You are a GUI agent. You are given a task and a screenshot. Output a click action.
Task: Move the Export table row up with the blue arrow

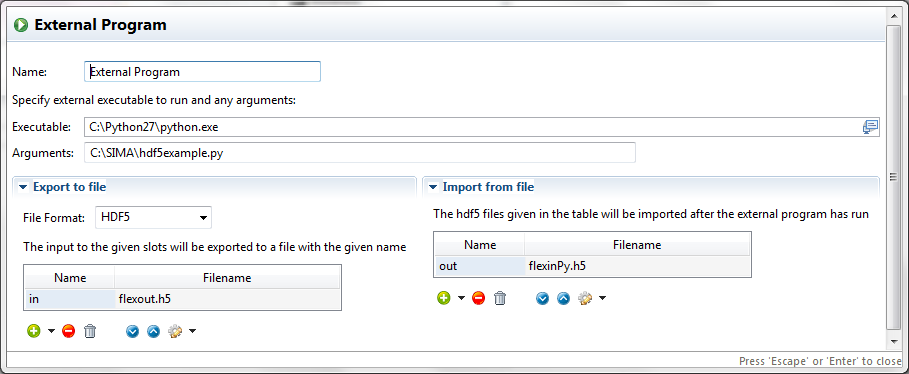click(153, 331)
